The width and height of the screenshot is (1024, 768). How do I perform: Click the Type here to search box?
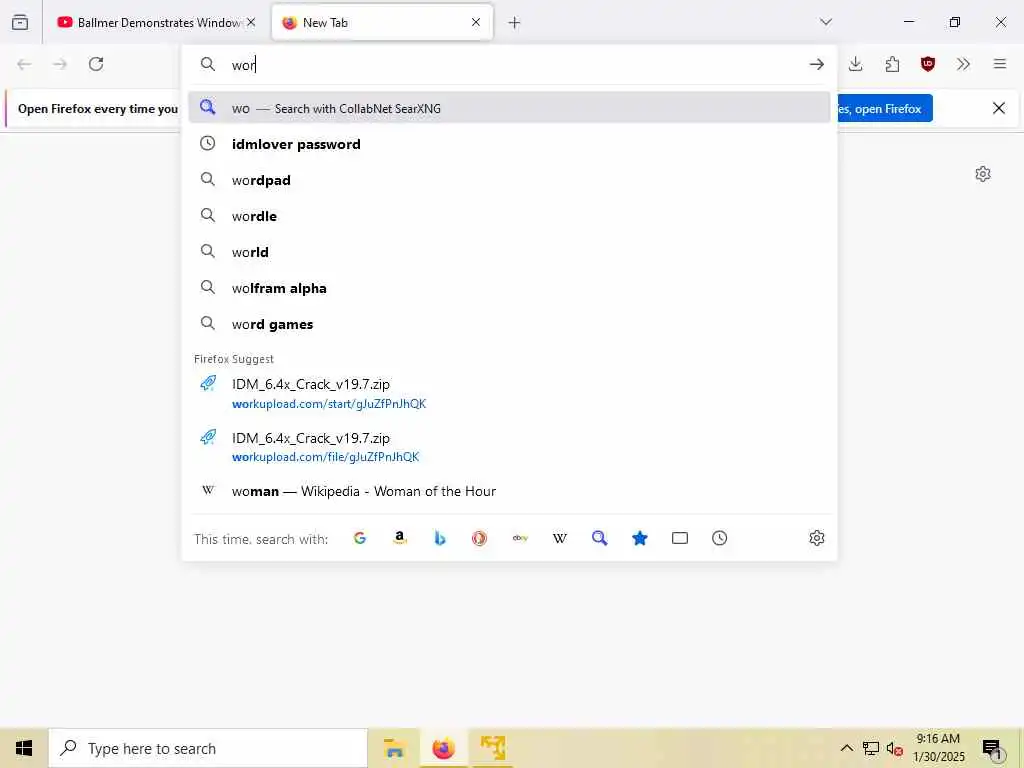[208, 748]
